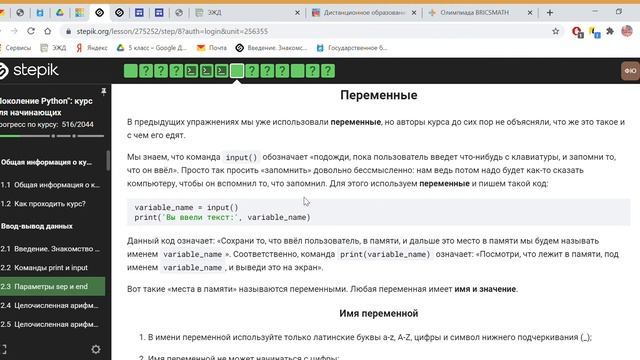Reload the Stepik page

pos(31,31)
